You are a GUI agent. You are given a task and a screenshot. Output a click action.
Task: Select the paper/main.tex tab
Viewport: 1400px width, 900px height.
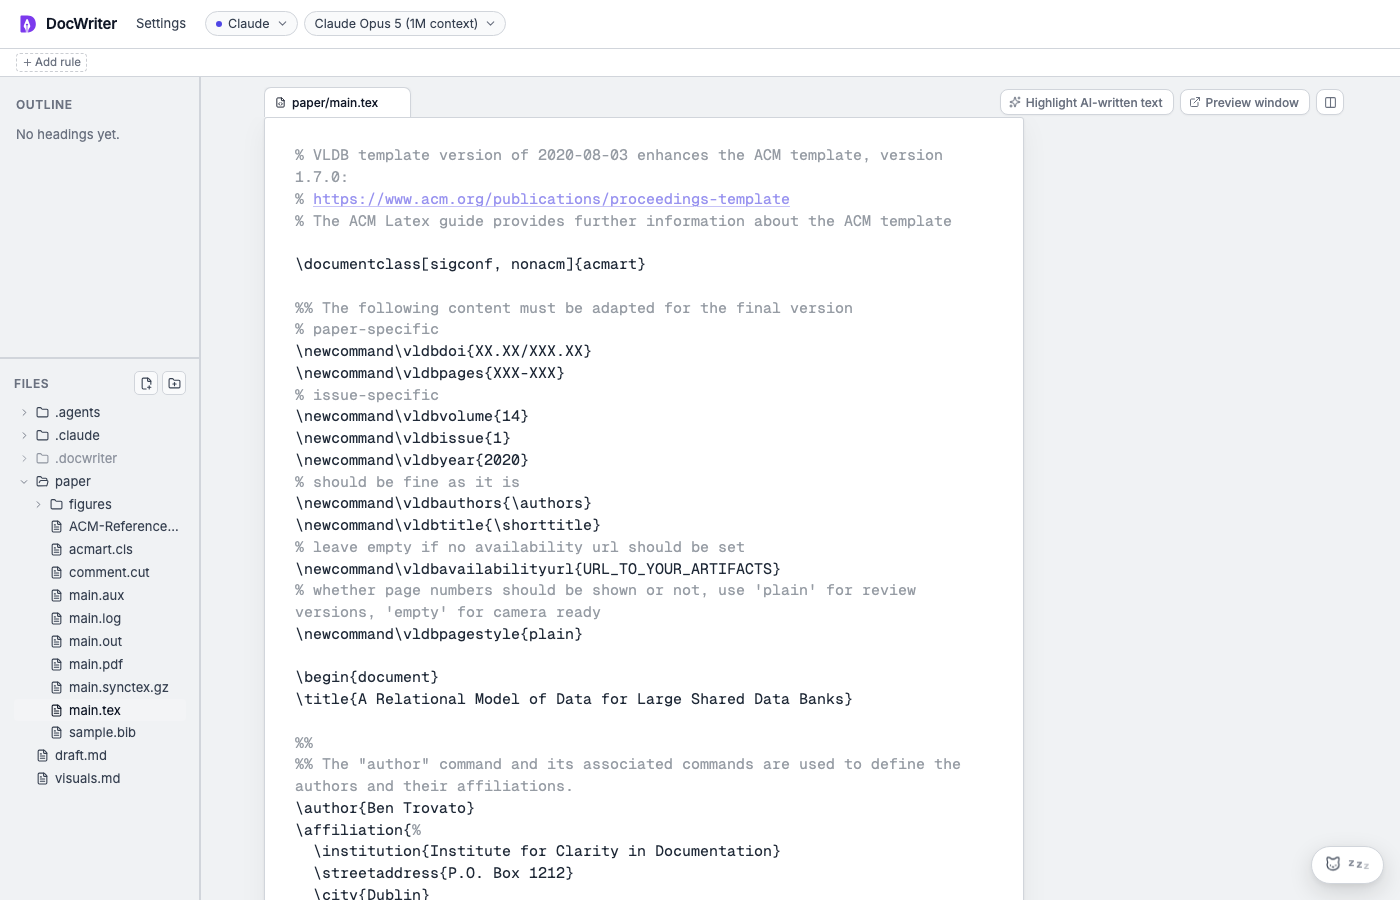click(337, 102)
